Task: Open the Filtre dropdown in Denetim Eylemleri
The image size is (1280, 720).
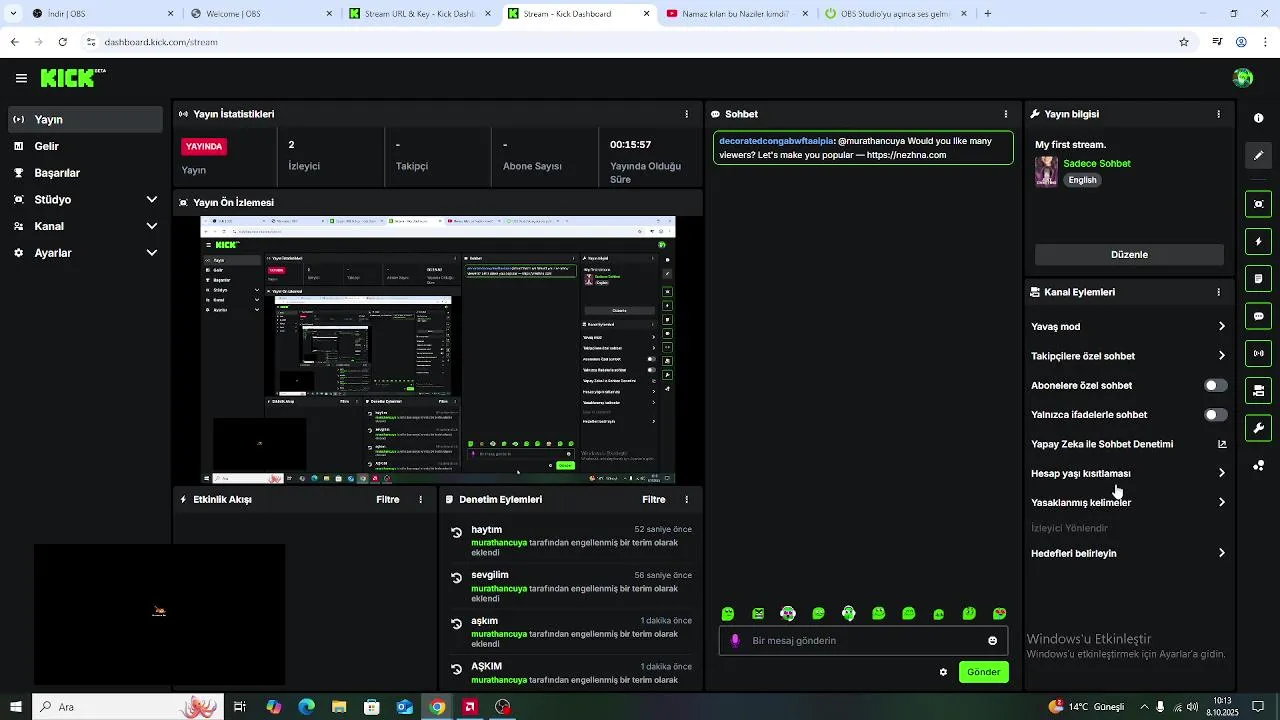Action: (654, 499)
